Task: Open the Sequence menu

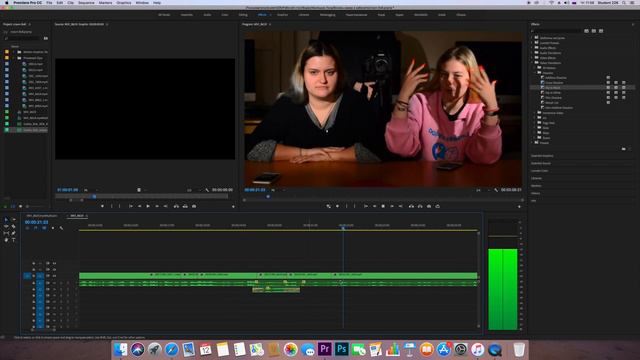Action: click(x=86, y=3)
